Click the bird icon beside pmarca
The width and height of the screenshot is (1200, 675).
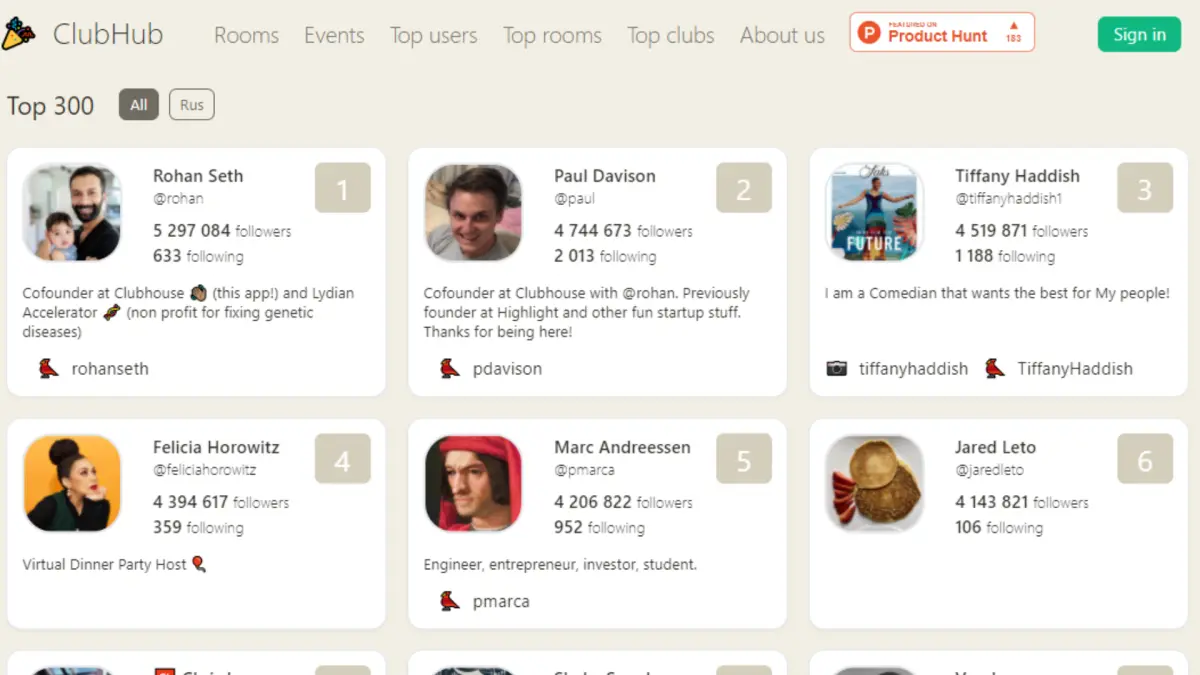[x=450, y=601]
